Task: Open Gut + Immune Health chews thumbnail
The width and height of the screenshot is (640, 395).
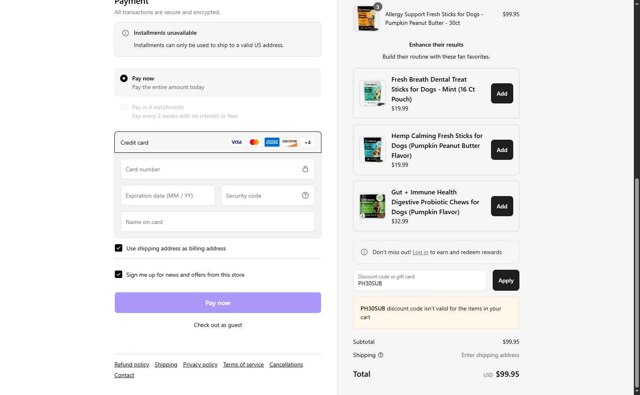Action: pos(372,206)
